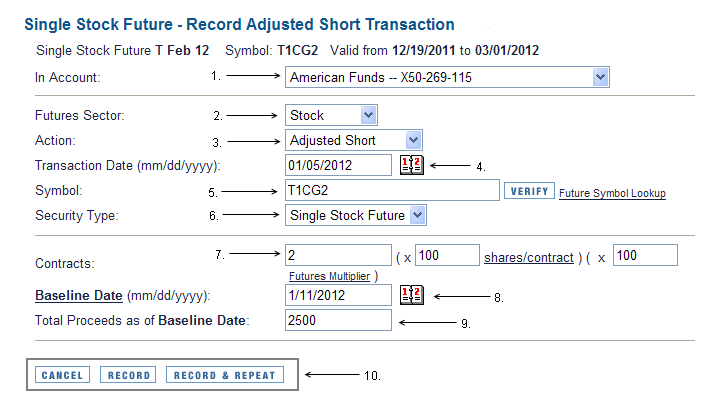The width and height of the screenshot is (715, 408).
Task: Open the Future Symbol Lookup link
Action: click(612, 193)
